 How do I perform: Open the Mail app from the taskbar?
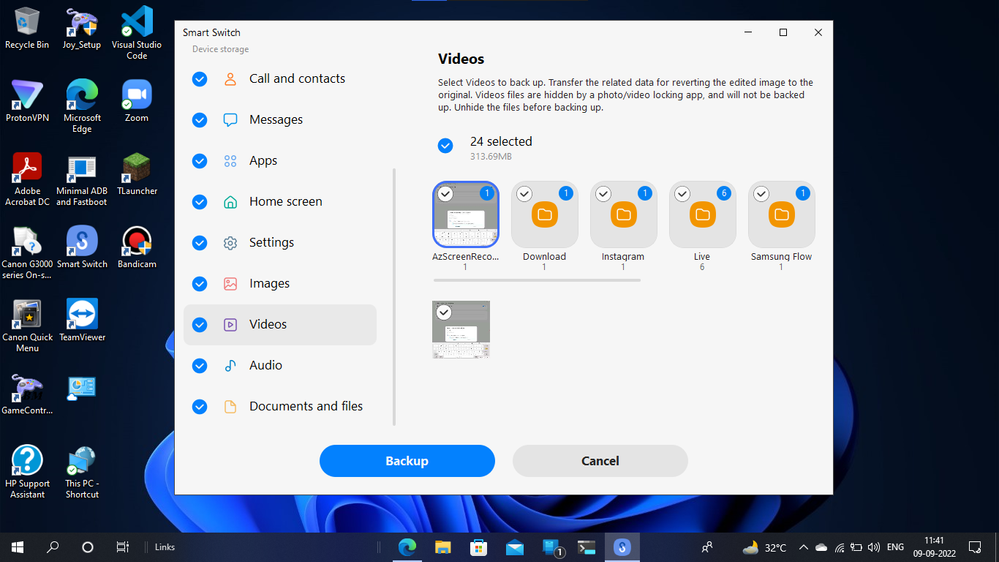tap(515, 547)
